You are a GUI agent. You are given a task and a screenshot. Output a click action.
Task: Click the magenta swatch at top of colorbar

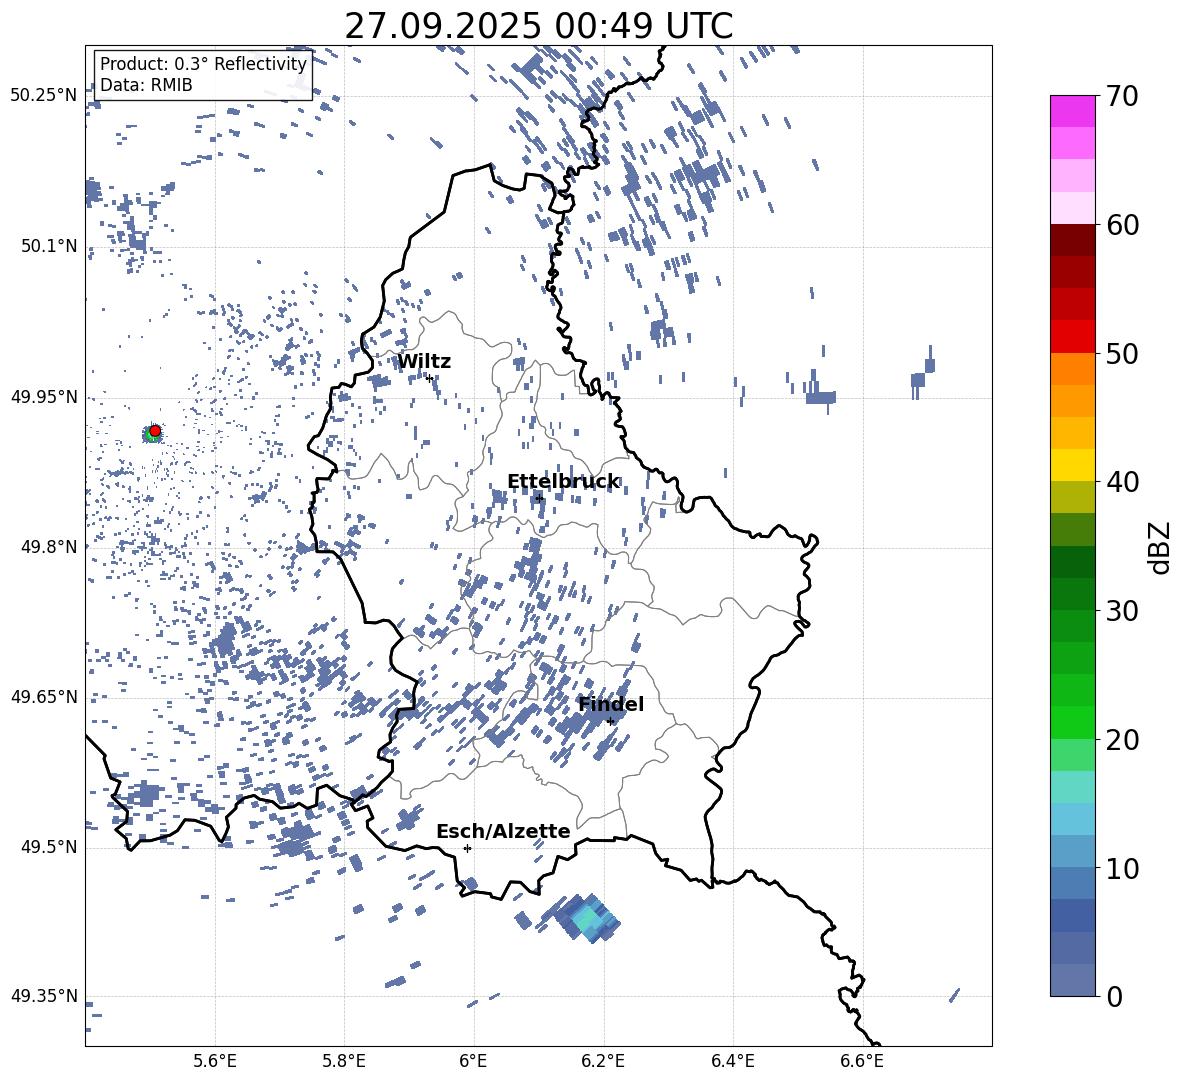tap(1072, 111)
